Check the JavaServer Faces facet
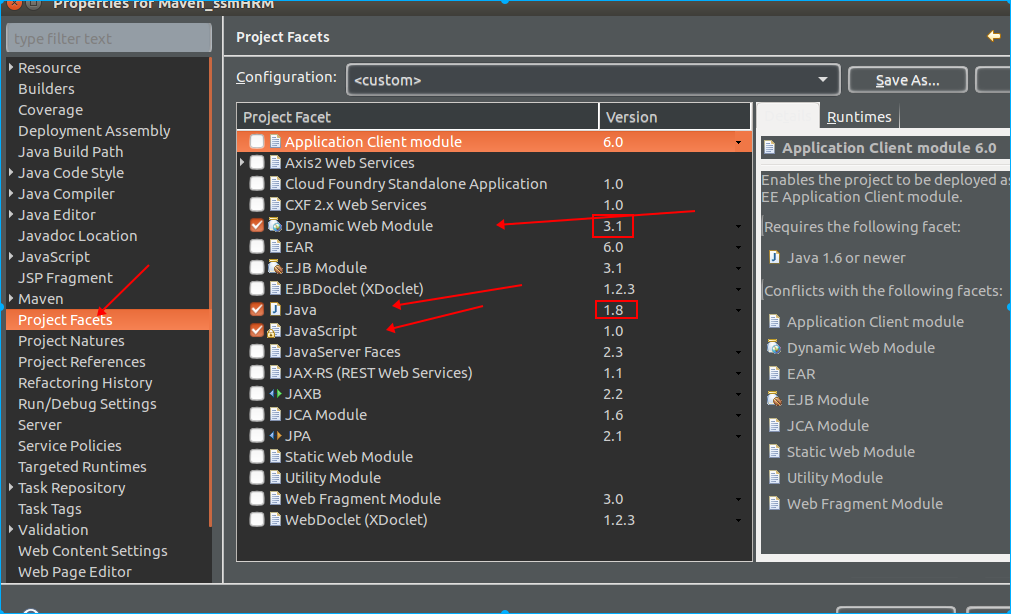 257,352
